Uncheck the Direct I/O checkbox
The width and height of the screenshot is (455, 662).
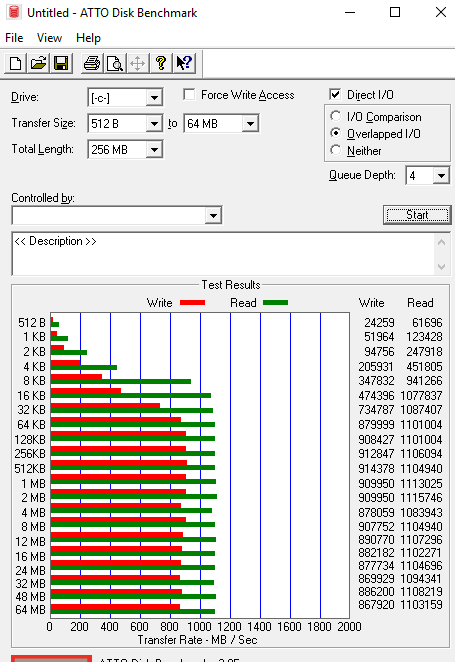click(x=335, y=95)
